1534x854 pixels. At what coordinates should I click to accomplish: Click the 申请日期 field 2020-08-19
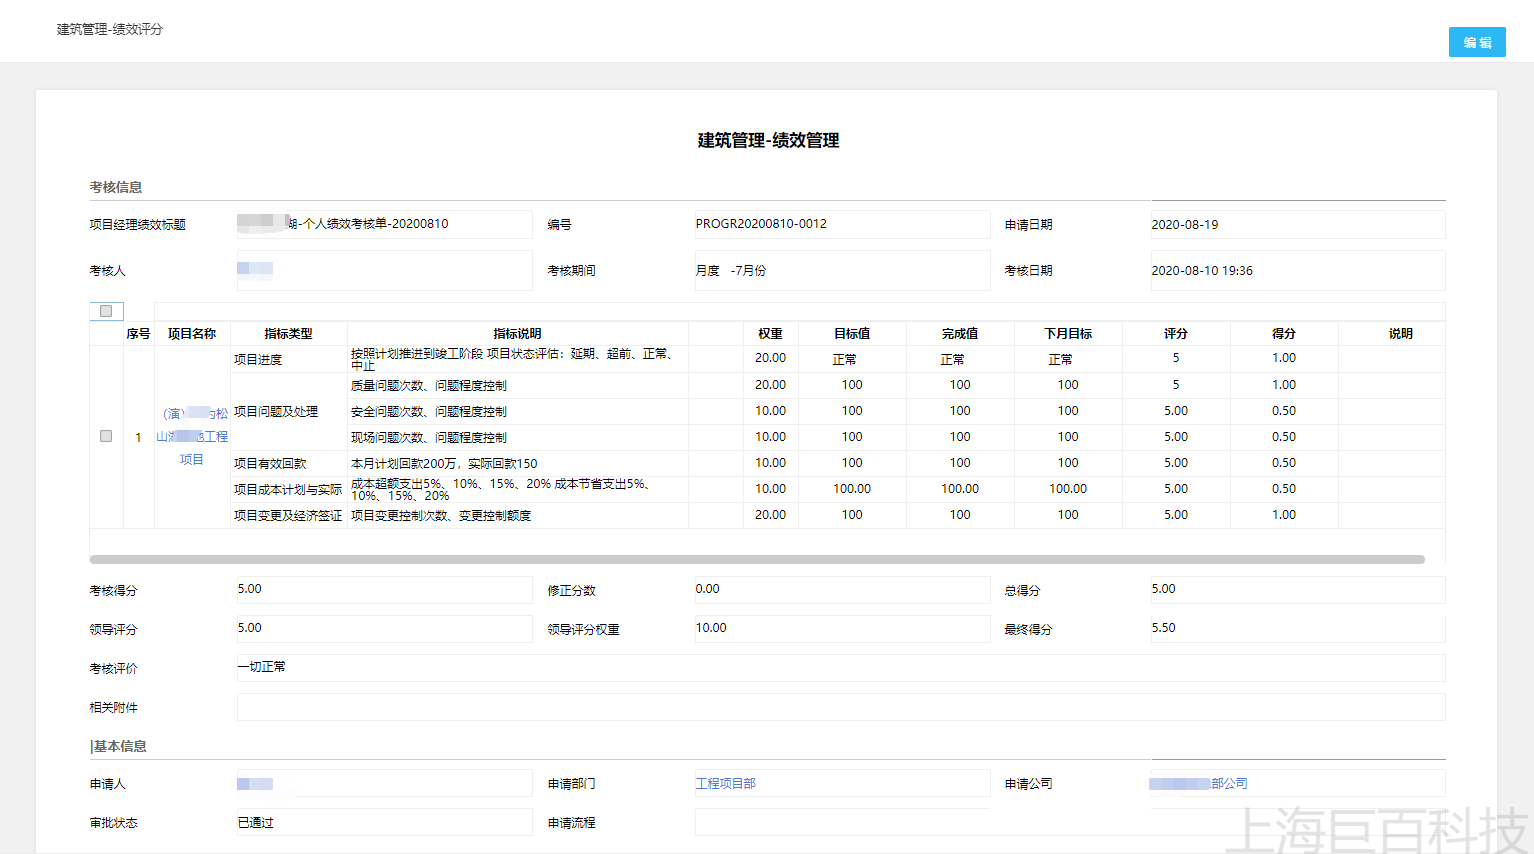pos(1298,224)
